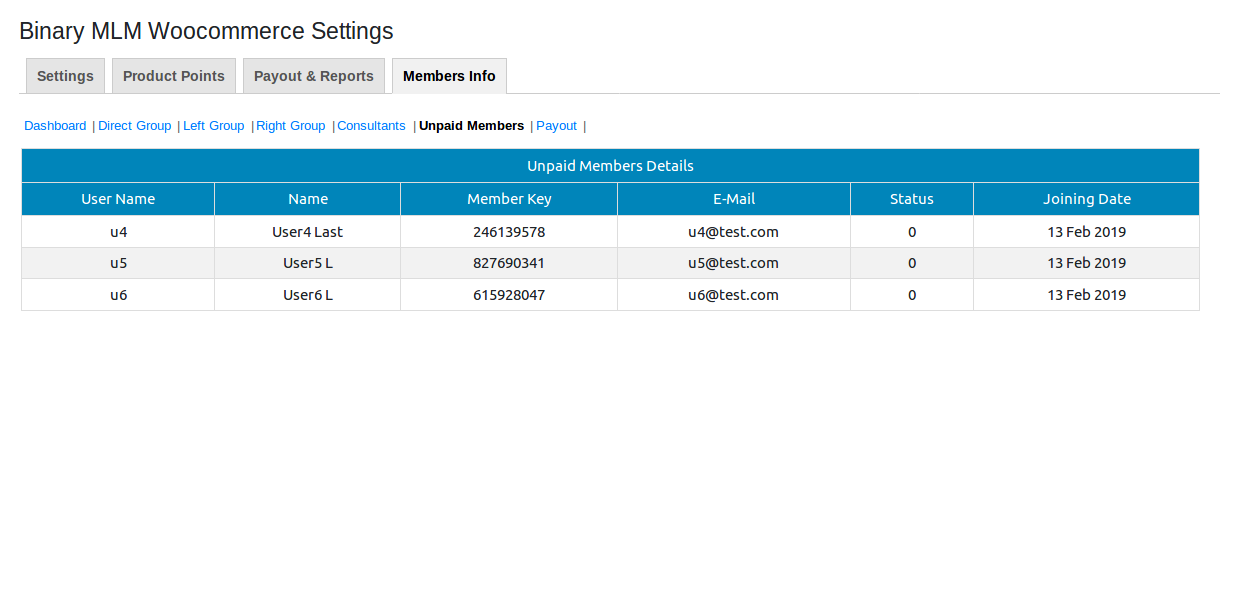Open the Settings tab
The image size is (1239, 610).
tap(65, 76)
